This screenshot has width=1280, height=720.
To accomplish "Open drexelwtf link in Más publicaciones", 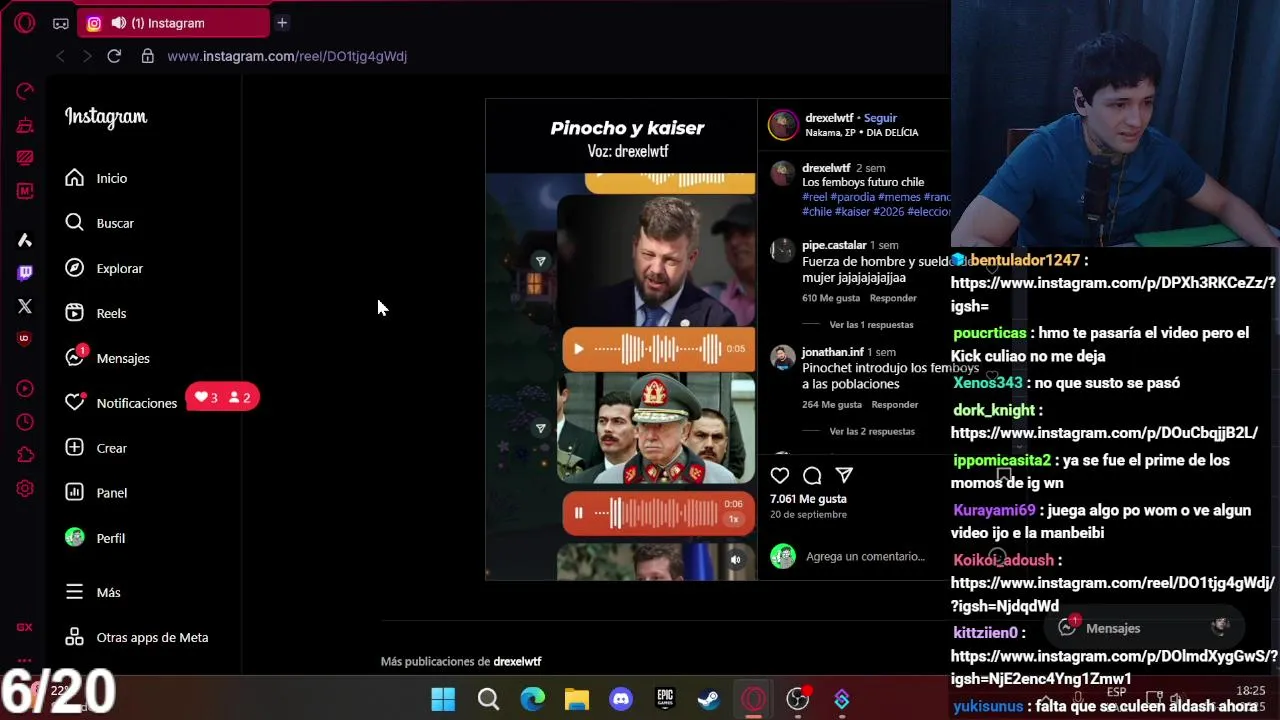I will point(517,661).
